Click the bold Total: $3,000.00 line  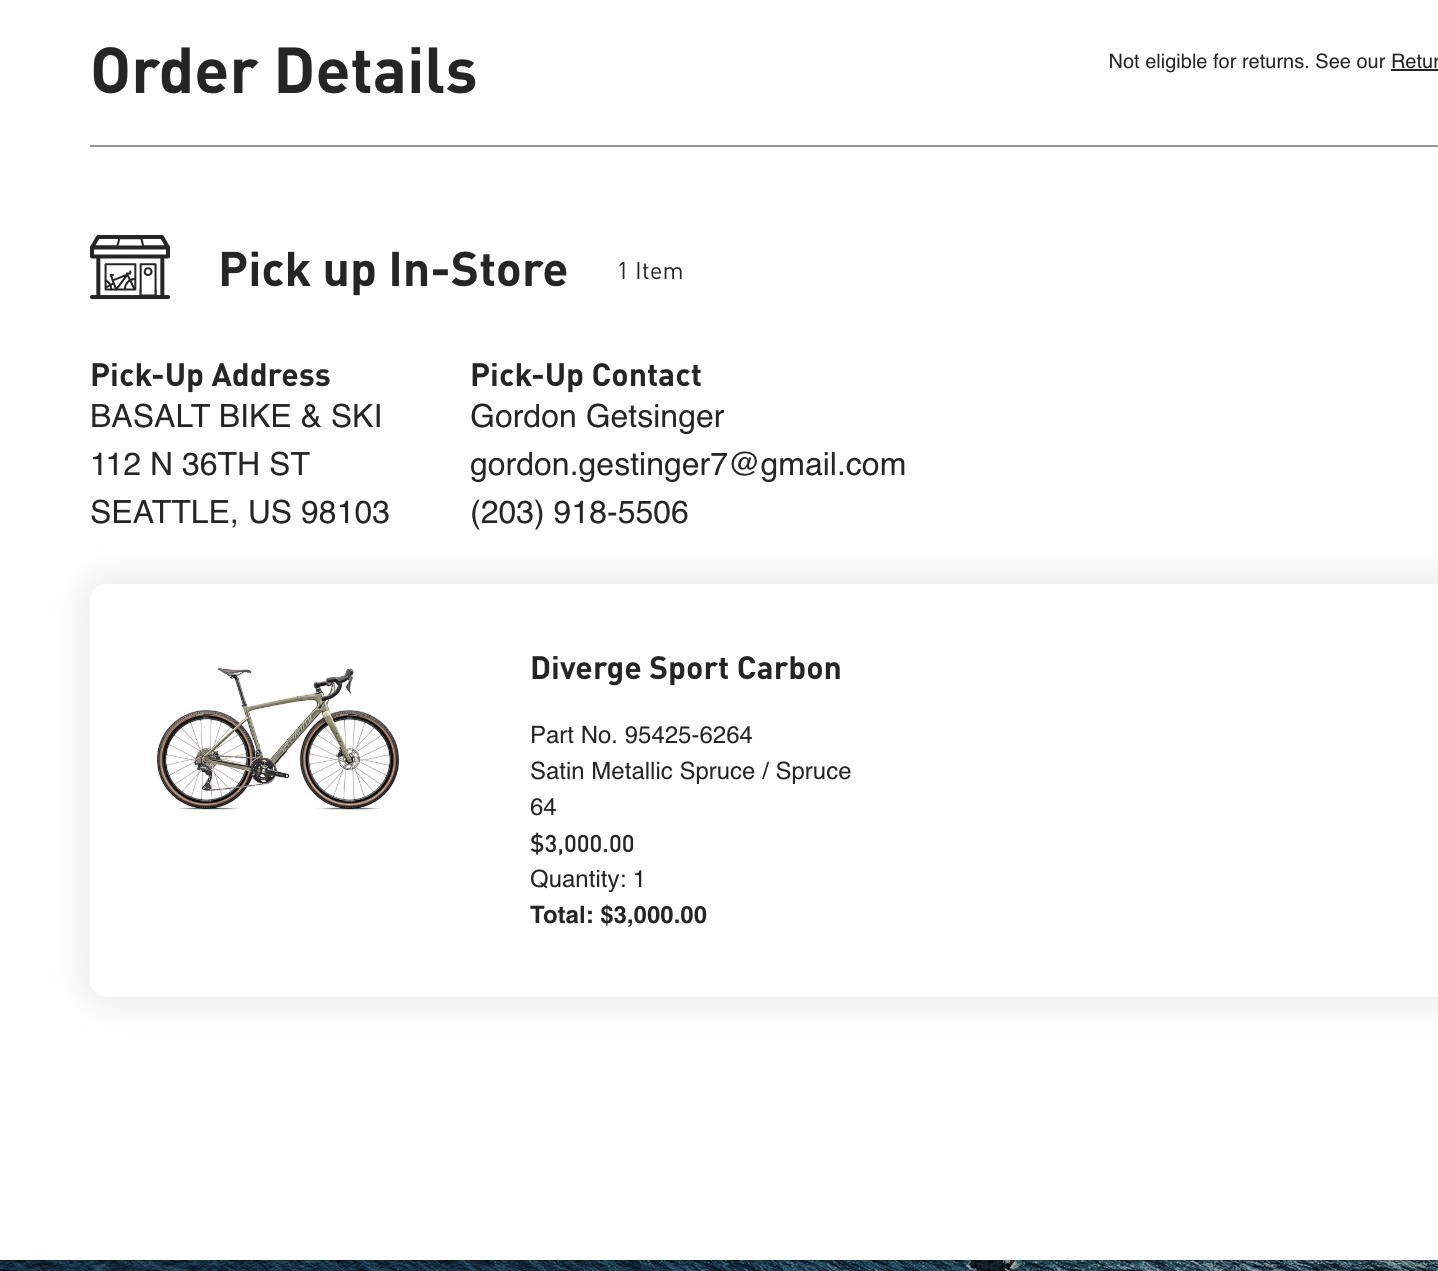click(x=618, y=915)
